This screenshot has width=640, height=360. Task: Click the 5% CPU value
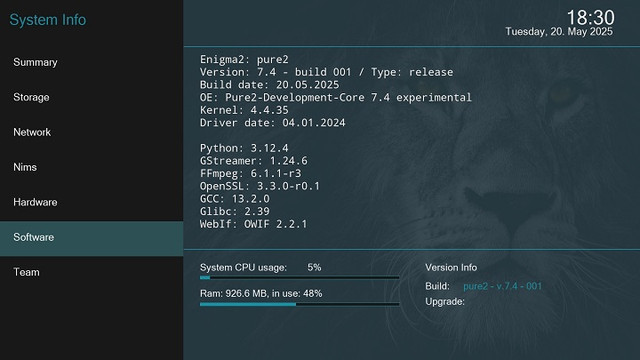[314, 267]
